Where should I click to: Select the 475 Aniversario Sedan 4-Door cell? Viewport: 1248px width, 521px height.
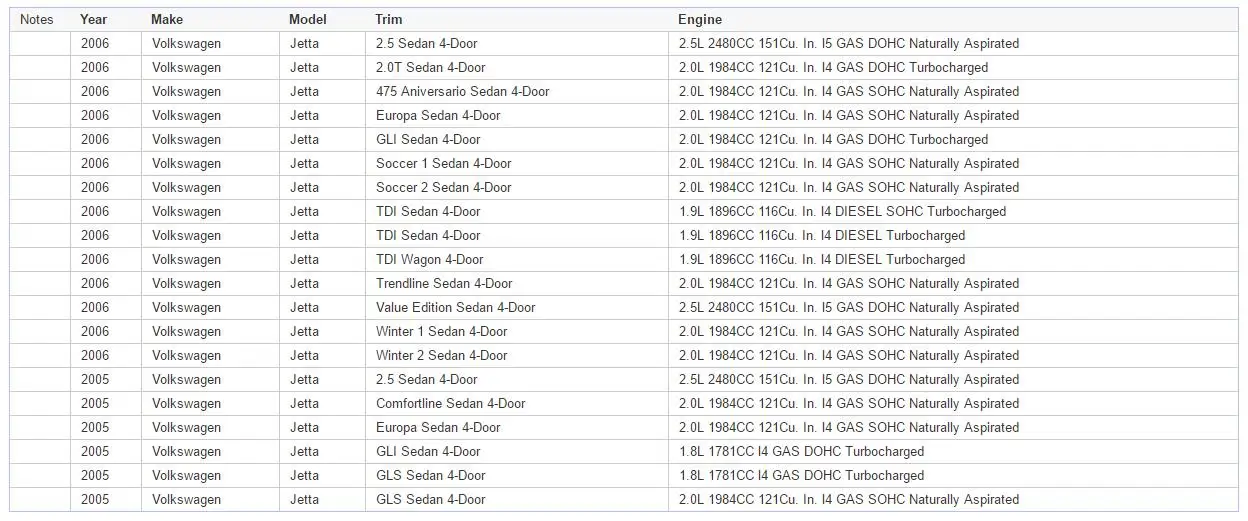tap(517, 92)
